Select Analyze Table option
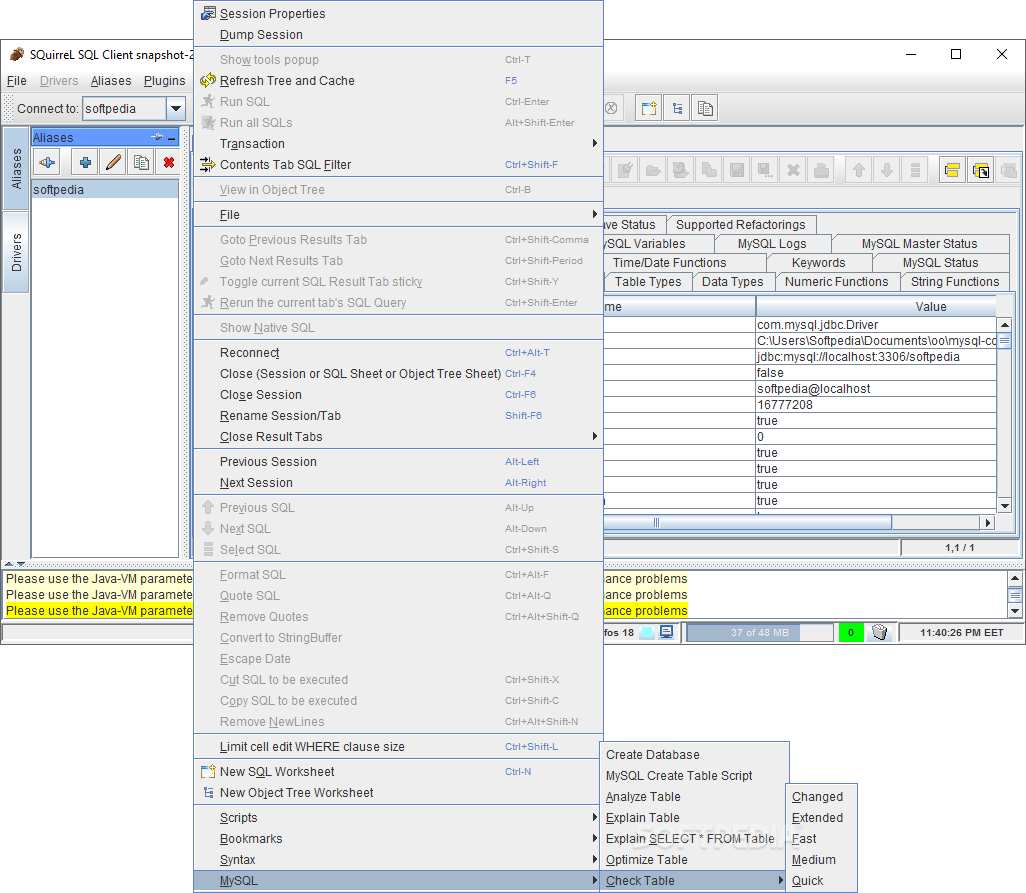 tap(694, 797)
